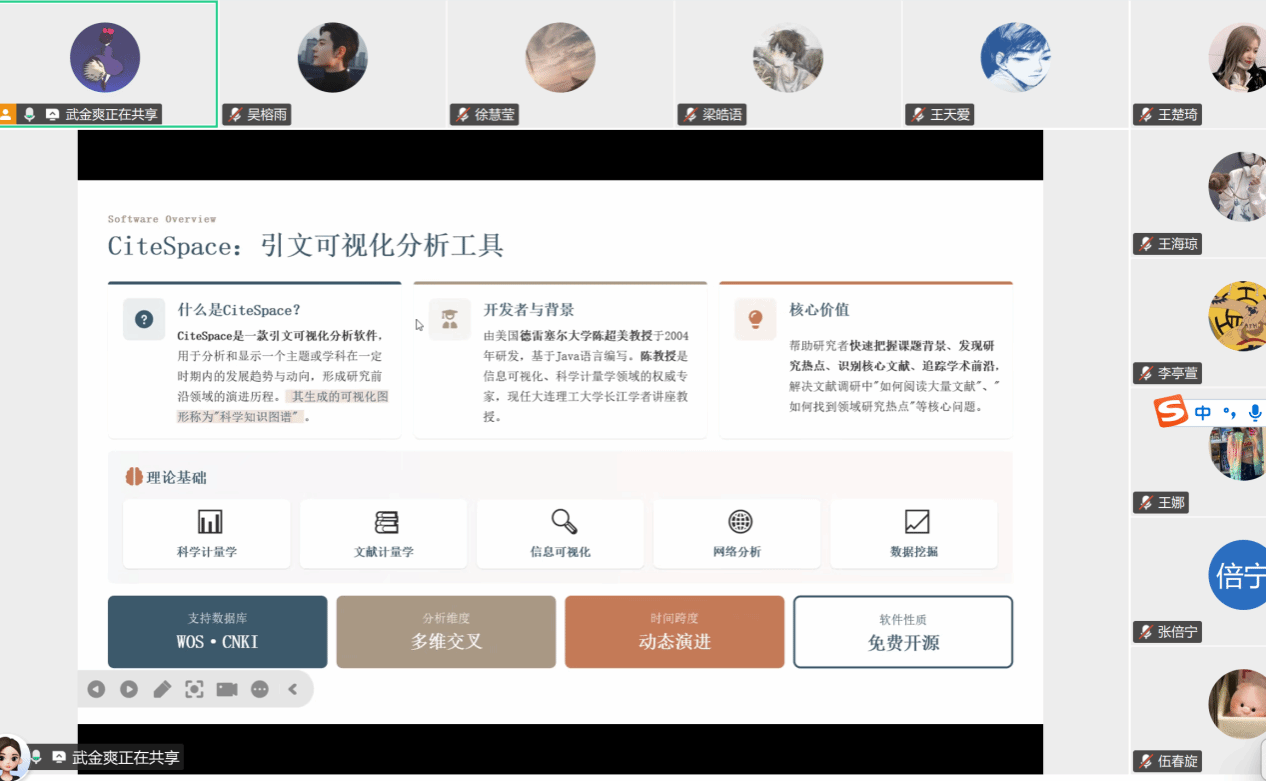
Task: Click the 信息可视化 magnifier card
Action: [560, 534]
